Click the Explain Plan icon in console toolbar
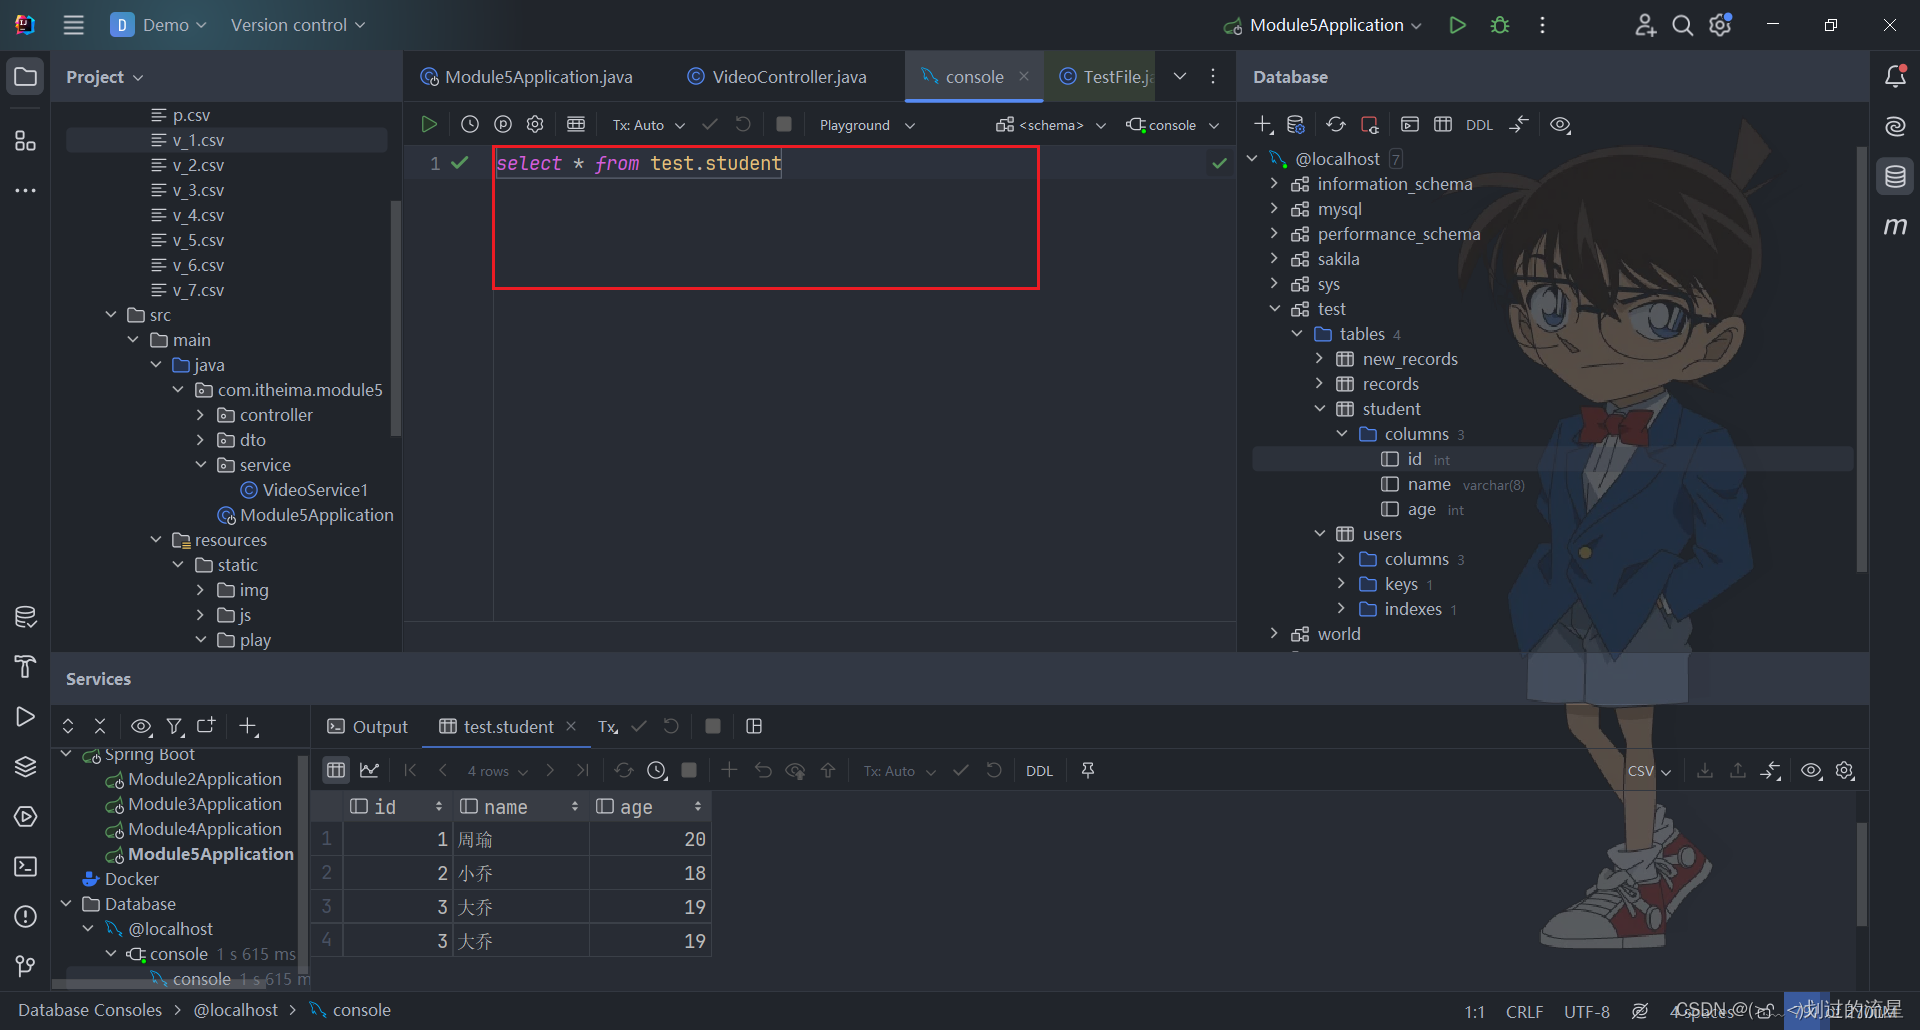This screenshot has width=1920, height=1030. coord(503,124)
